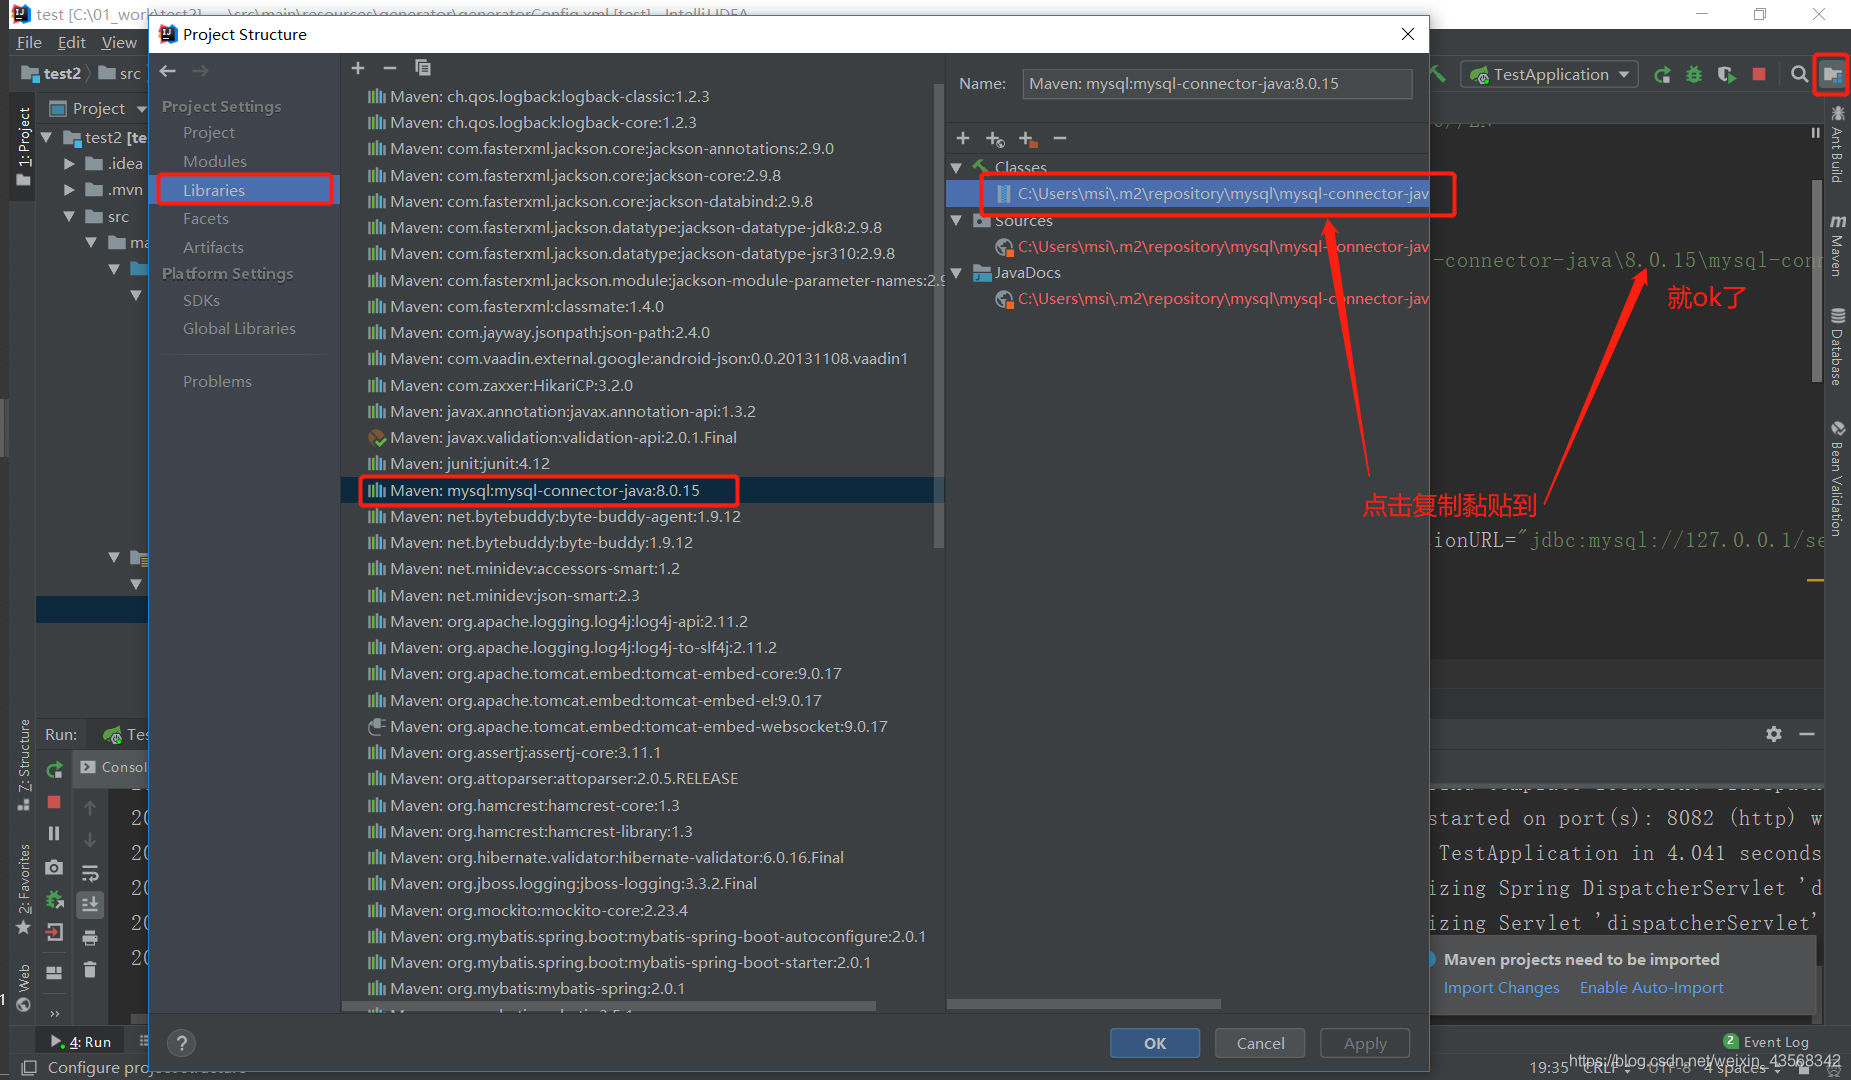Expand the .mvn folder in project tree
This screenshot has height=1080, width=1851.
point(69,189)
